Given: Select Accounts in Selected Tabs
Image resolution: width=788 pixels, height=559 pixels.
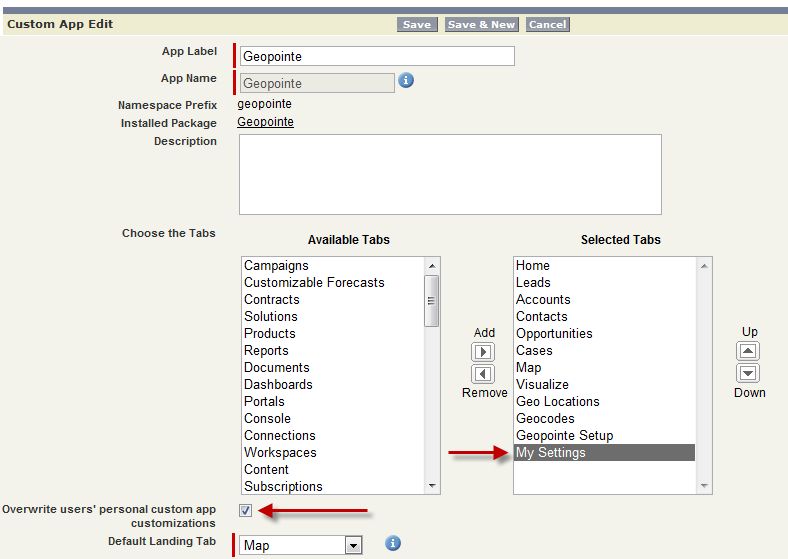Looking at the screenshot, I should pyautogui.click(x=605, y=300).
